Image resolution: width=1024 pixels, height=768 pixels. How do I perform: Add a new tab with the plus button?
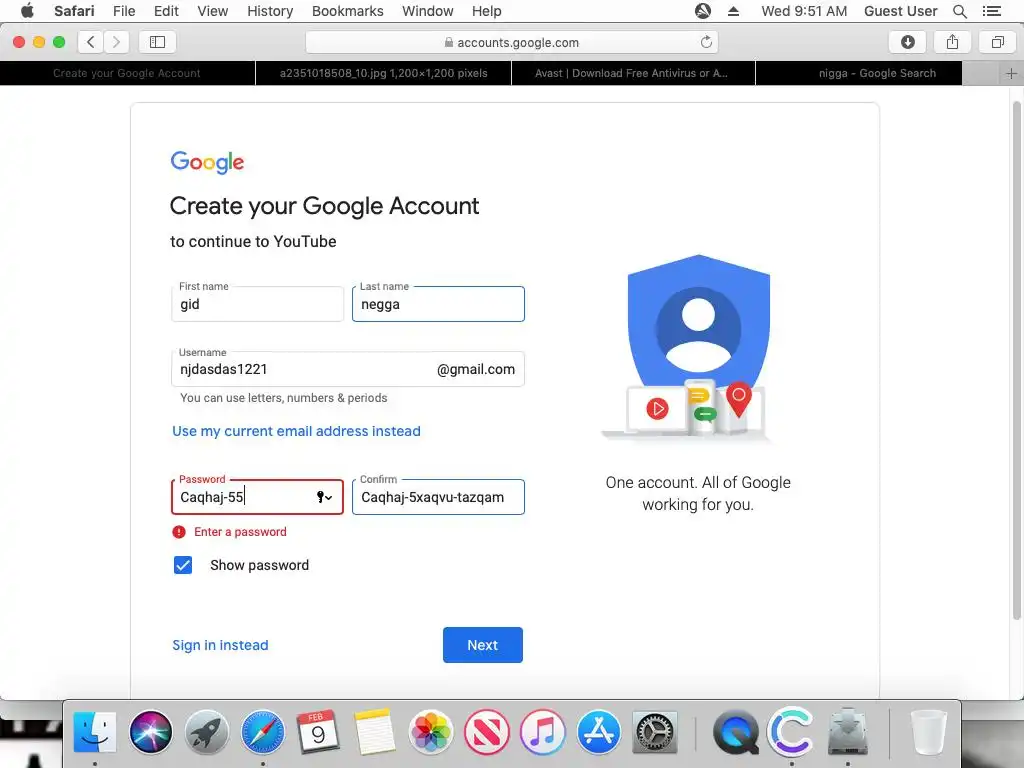tap(1011, 73)
